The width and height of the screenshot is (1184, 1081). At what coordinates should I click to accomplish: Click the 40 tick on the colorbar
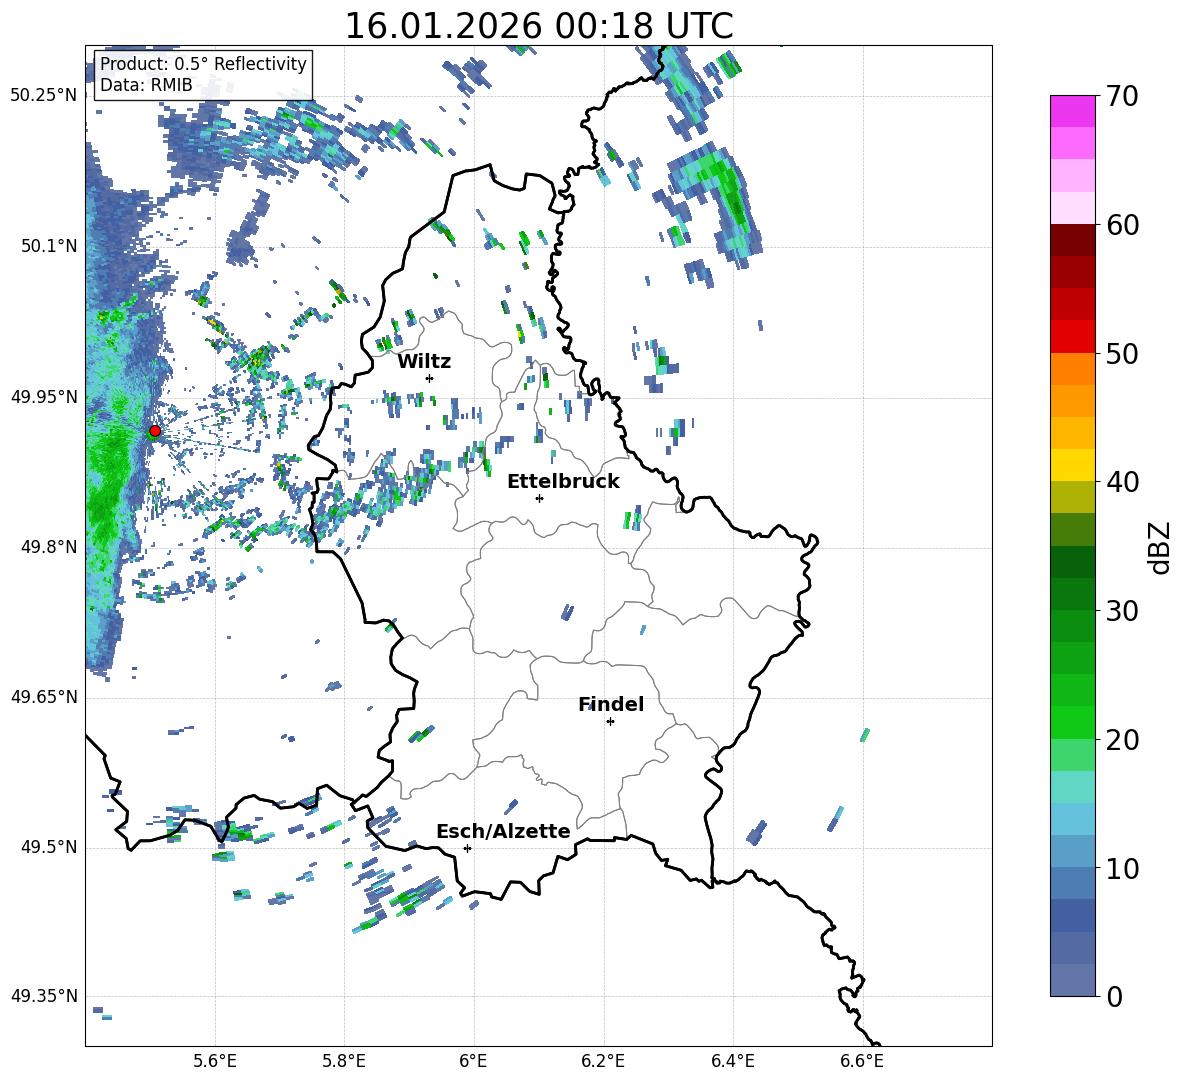[1122, 482]
